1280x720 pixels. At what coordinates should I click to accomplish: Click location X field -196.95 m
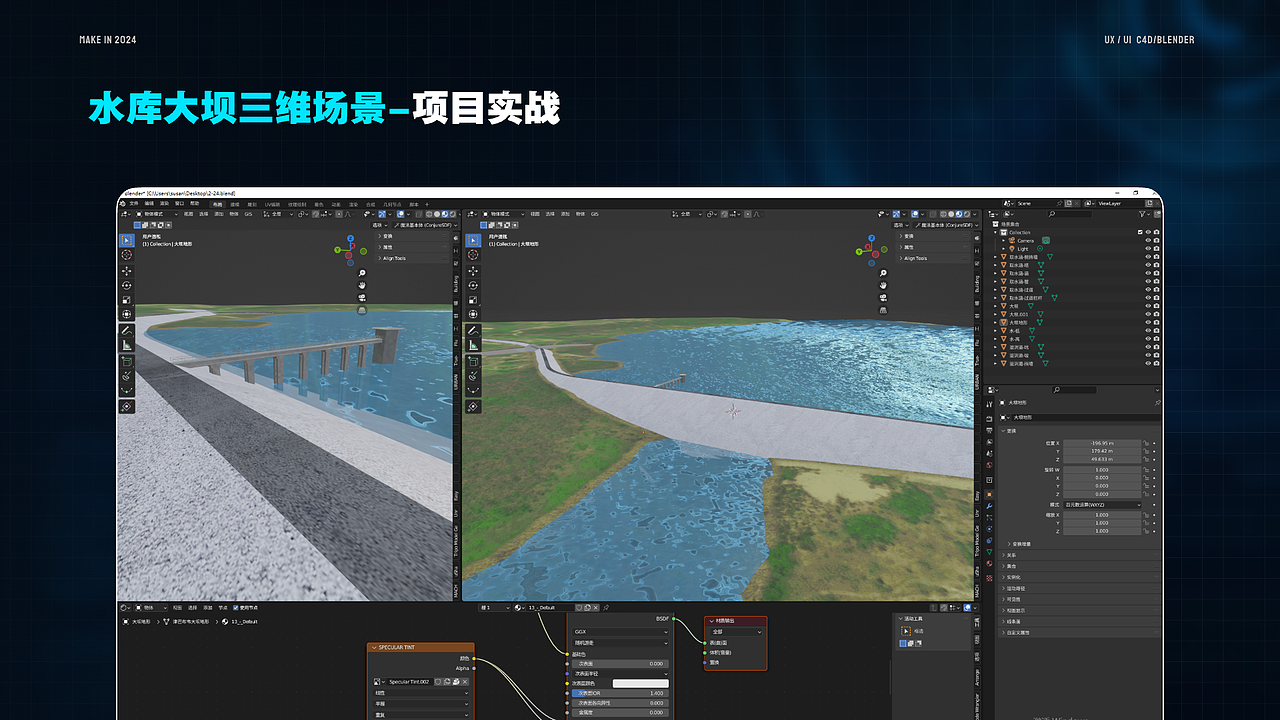coord(1102,443)
